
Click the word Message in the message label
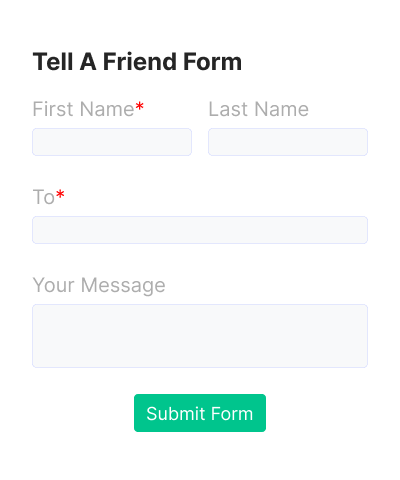coord(123,285)
